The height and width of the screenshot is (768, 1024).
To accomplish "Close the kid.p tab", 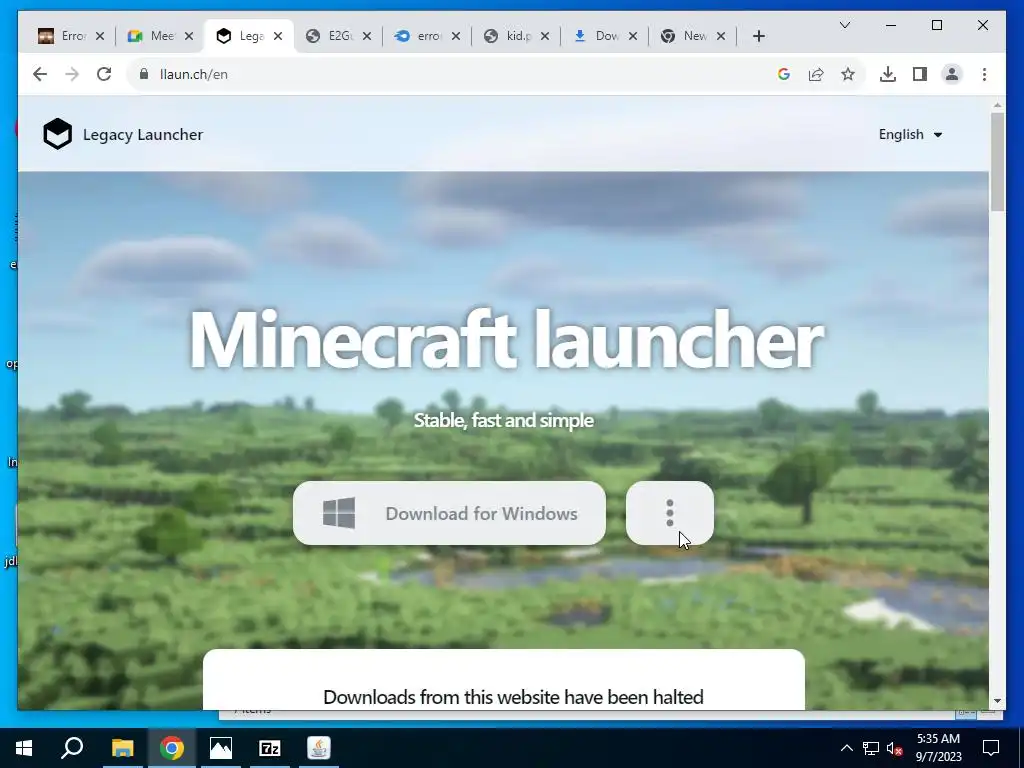I will (x=545, y=36).
